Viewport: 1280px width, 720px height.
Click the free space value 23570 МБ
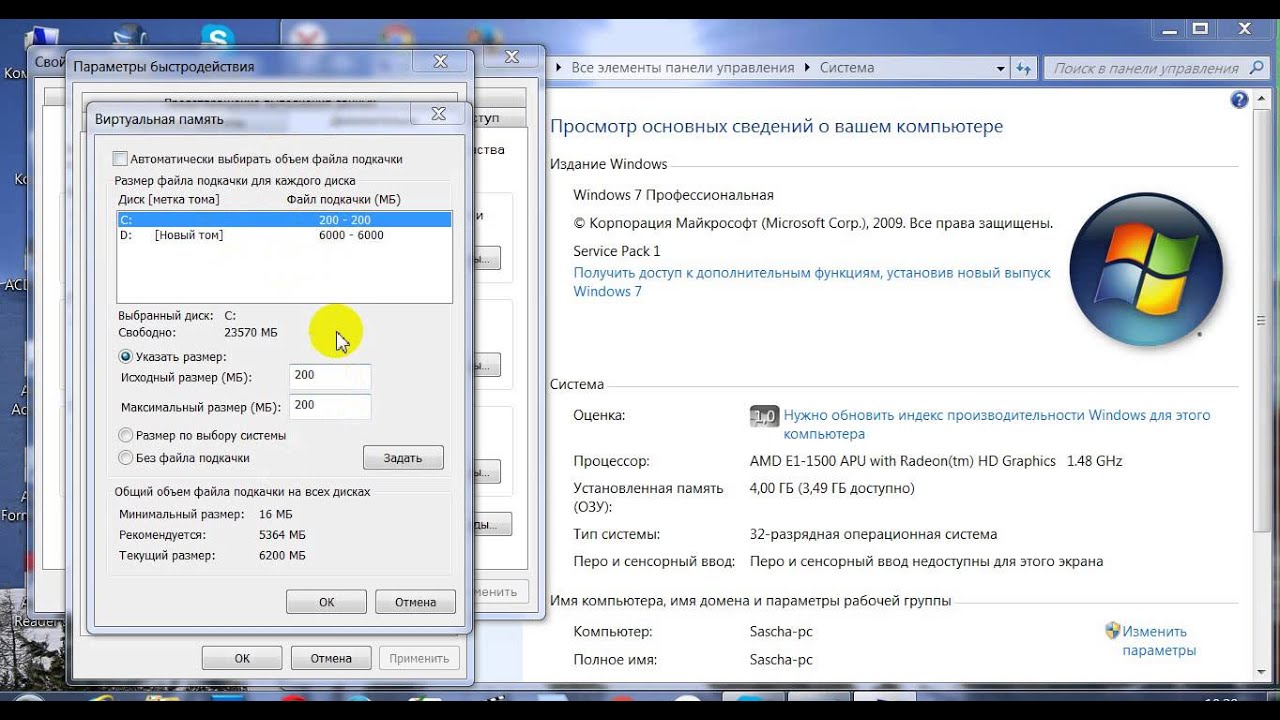(x=251, y=332)
